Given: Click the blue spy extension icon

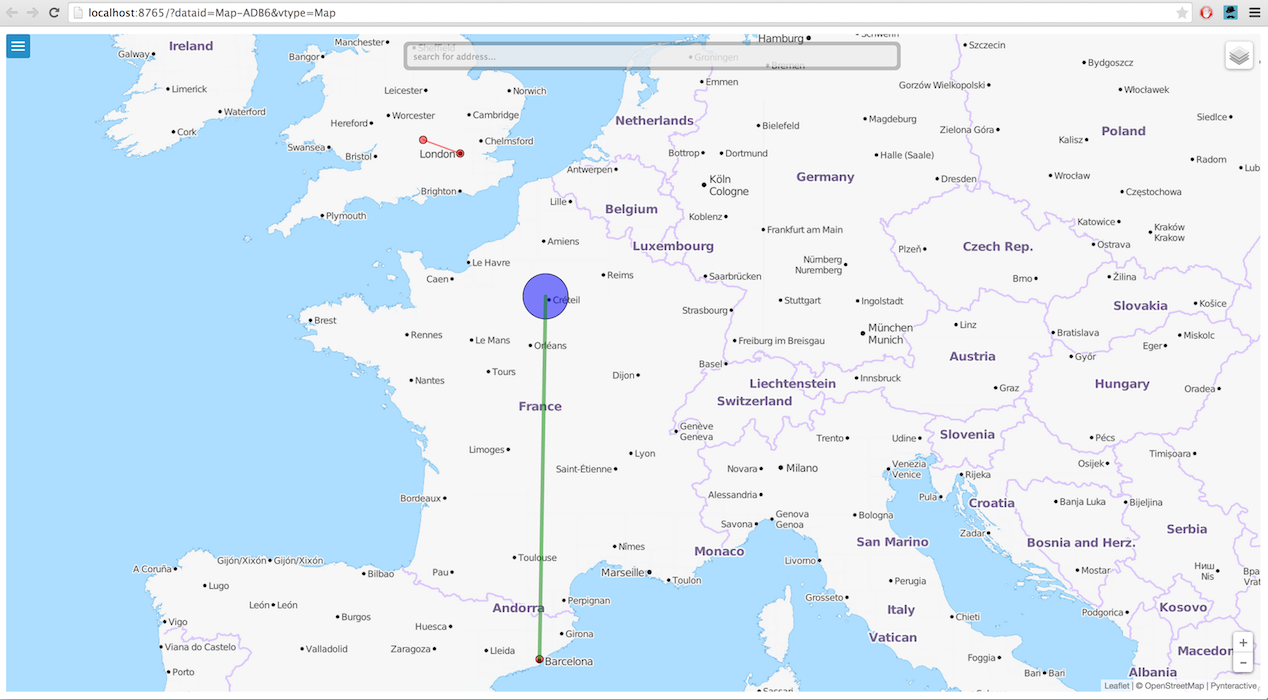Looking at the screenshot, I should [1230, 12].
